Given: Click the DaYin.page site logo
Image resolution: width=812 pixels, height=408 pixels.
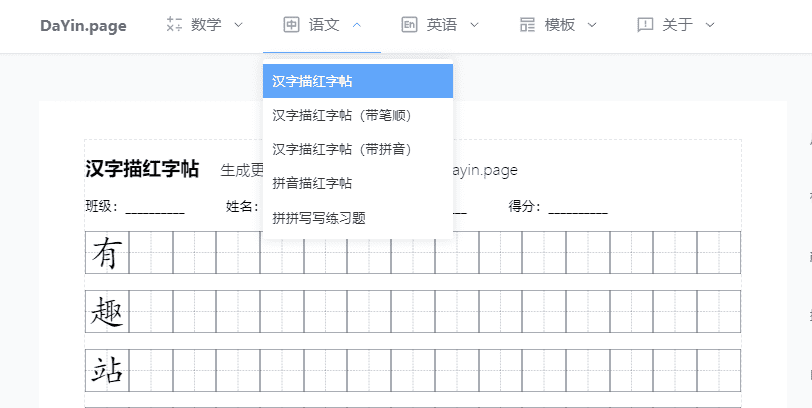Looking at the screenshot, I should pos(83,25).
